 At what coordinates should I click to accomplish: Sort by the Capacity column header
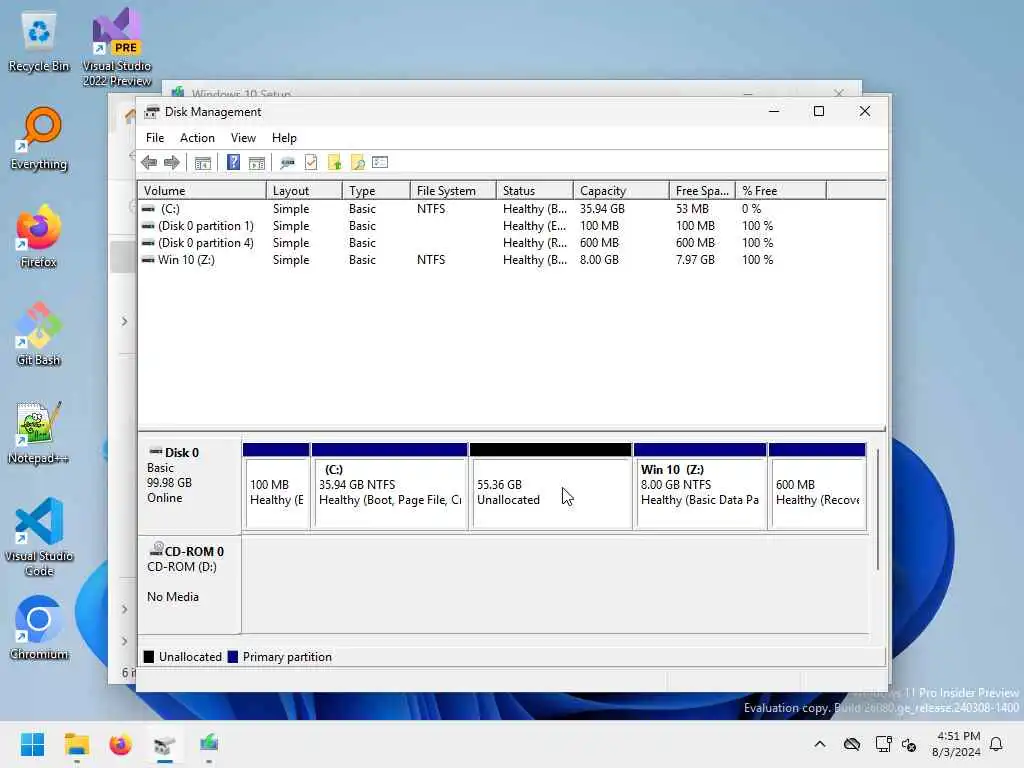coord(621,191)
